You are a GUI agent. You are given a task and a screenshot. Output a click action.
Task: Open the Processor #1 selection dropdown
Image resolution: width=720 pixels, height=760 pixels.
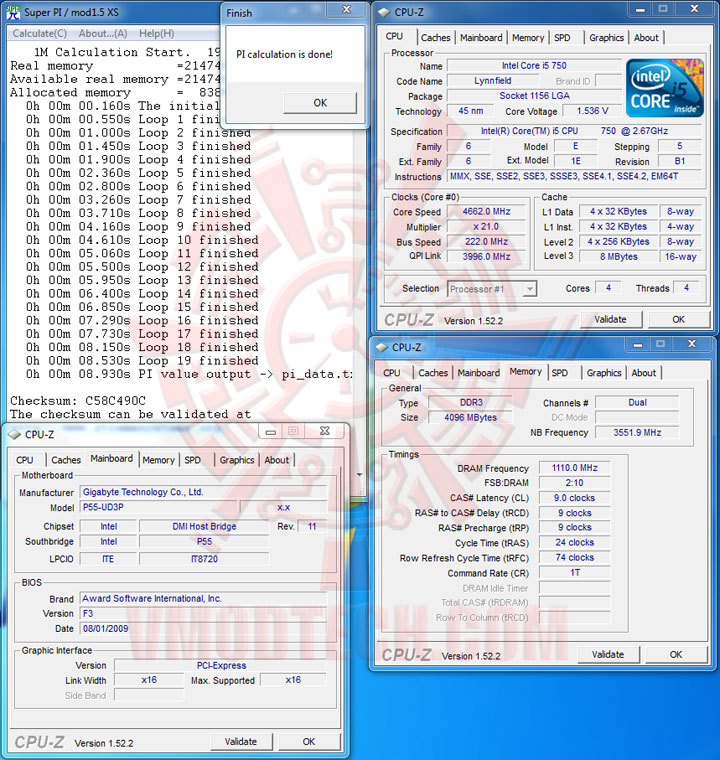point(530,289)
